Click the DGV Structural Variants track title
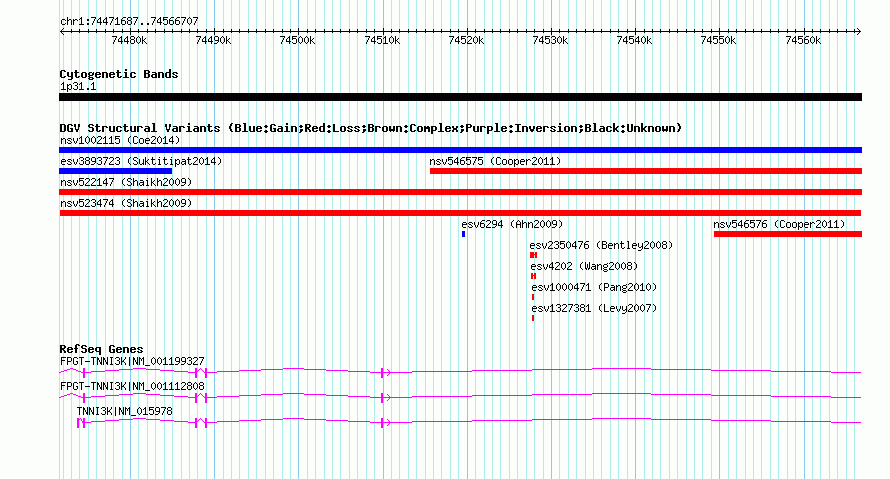Viewport: 890px width, 479px height. [371, 128]
